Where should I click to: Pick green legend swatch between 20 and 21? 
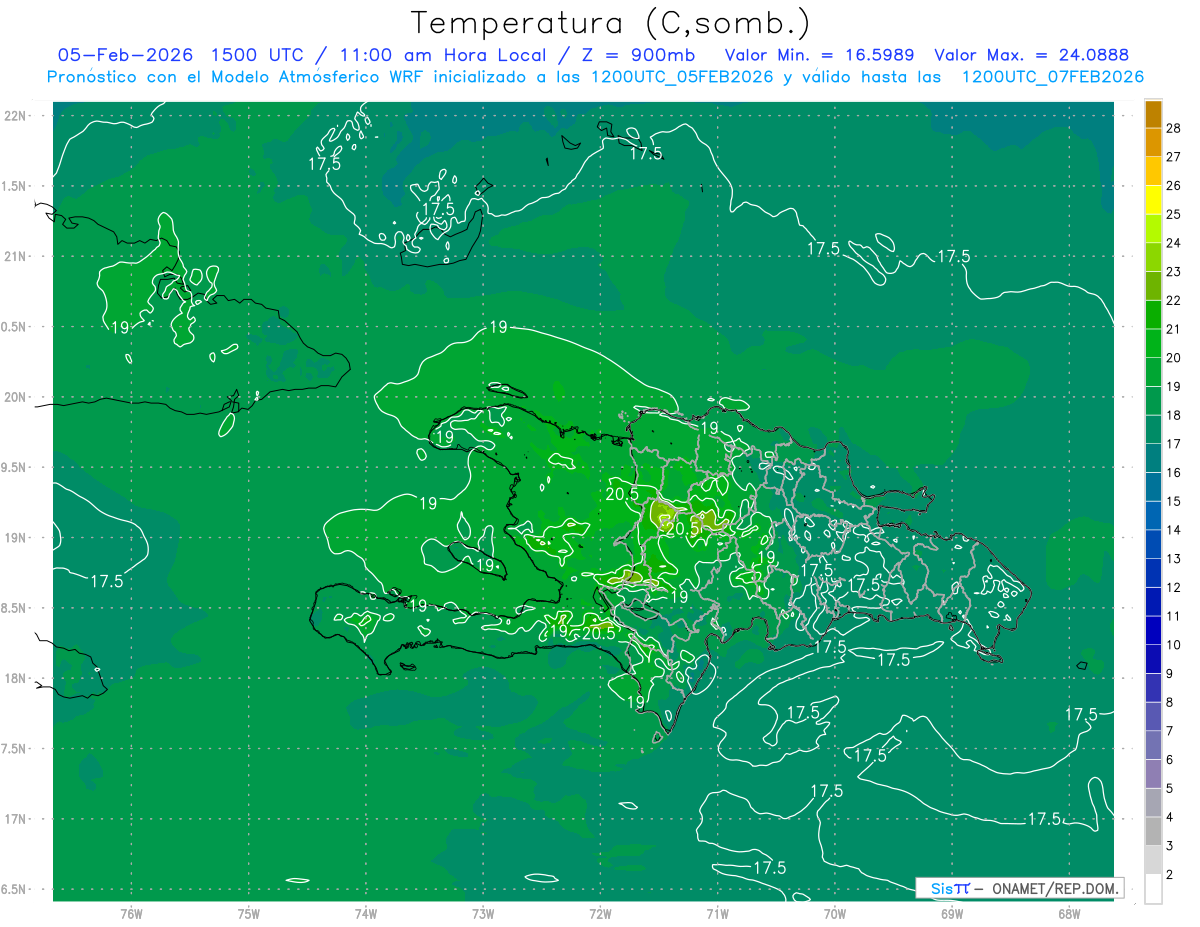(1153, 343)
